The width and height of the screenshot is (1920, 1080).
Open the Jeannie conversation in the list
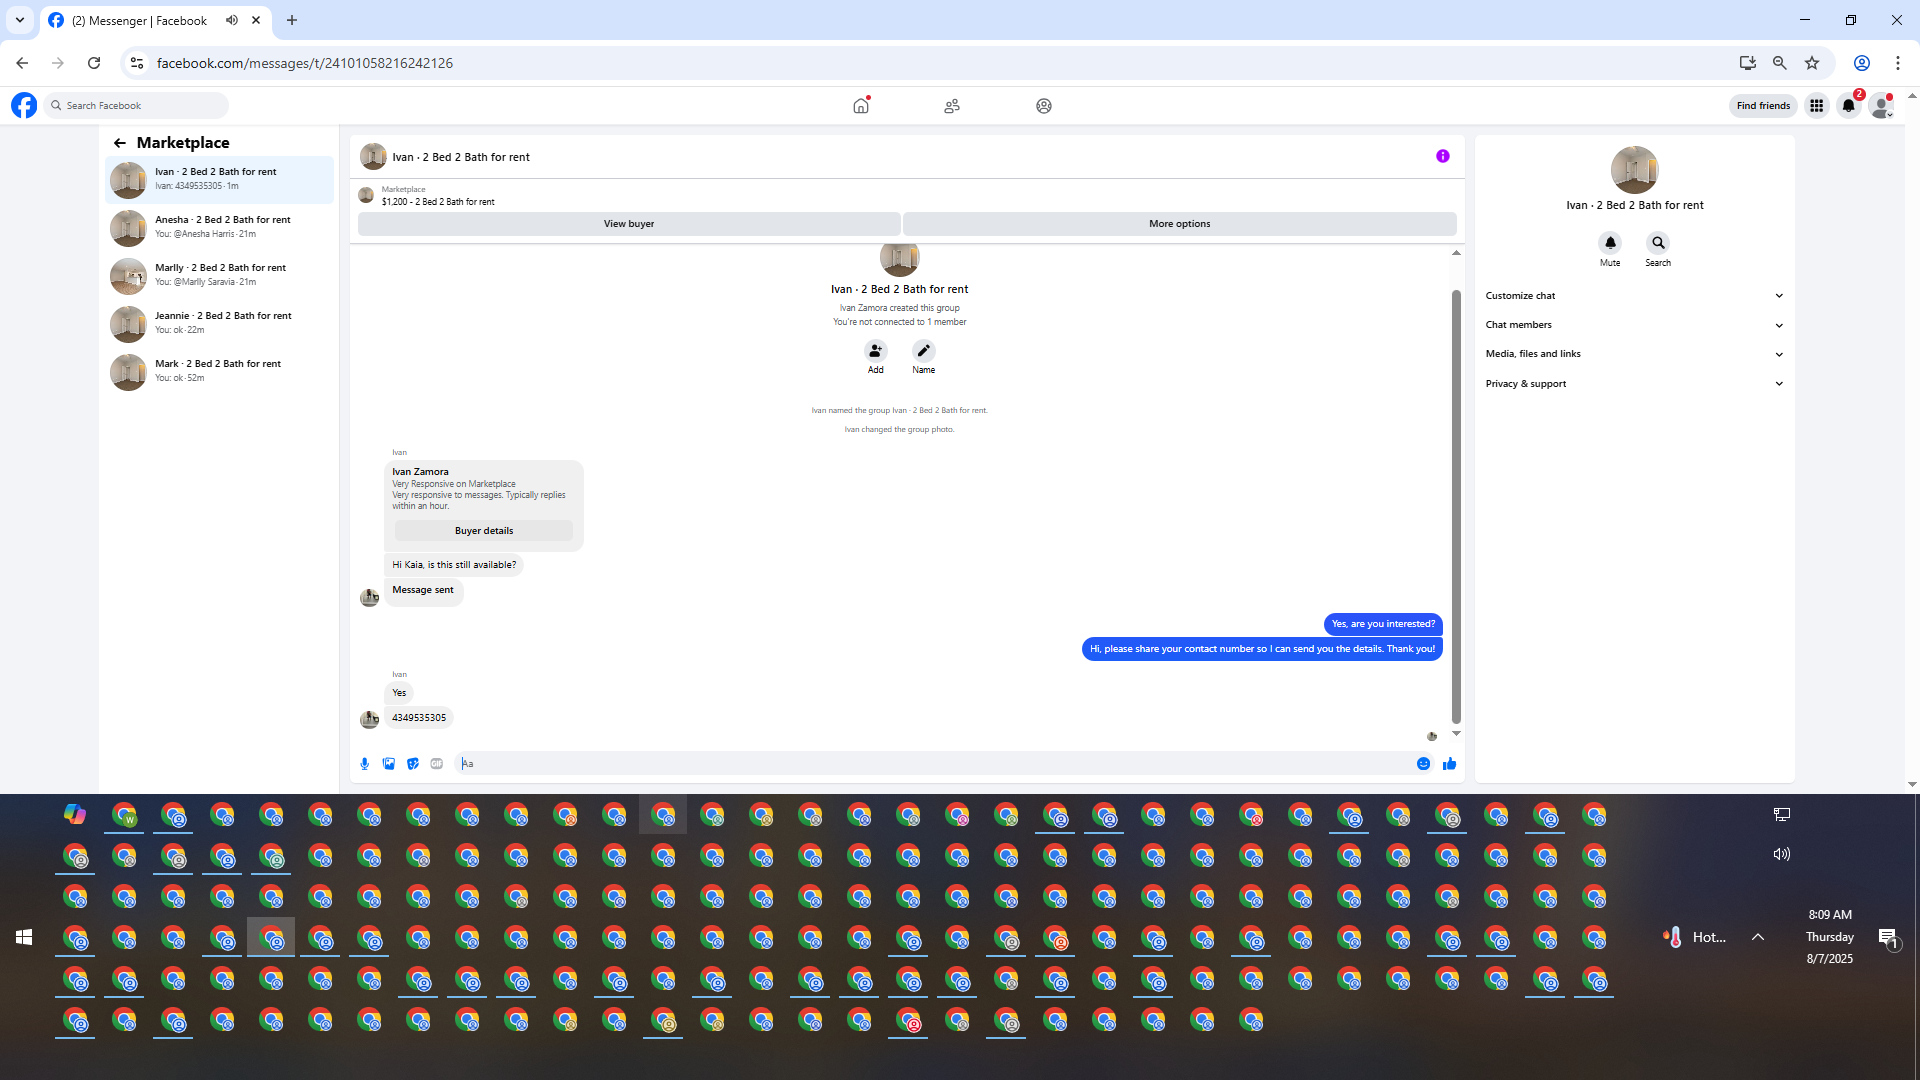pyautogui.click(x=220, y=324)
